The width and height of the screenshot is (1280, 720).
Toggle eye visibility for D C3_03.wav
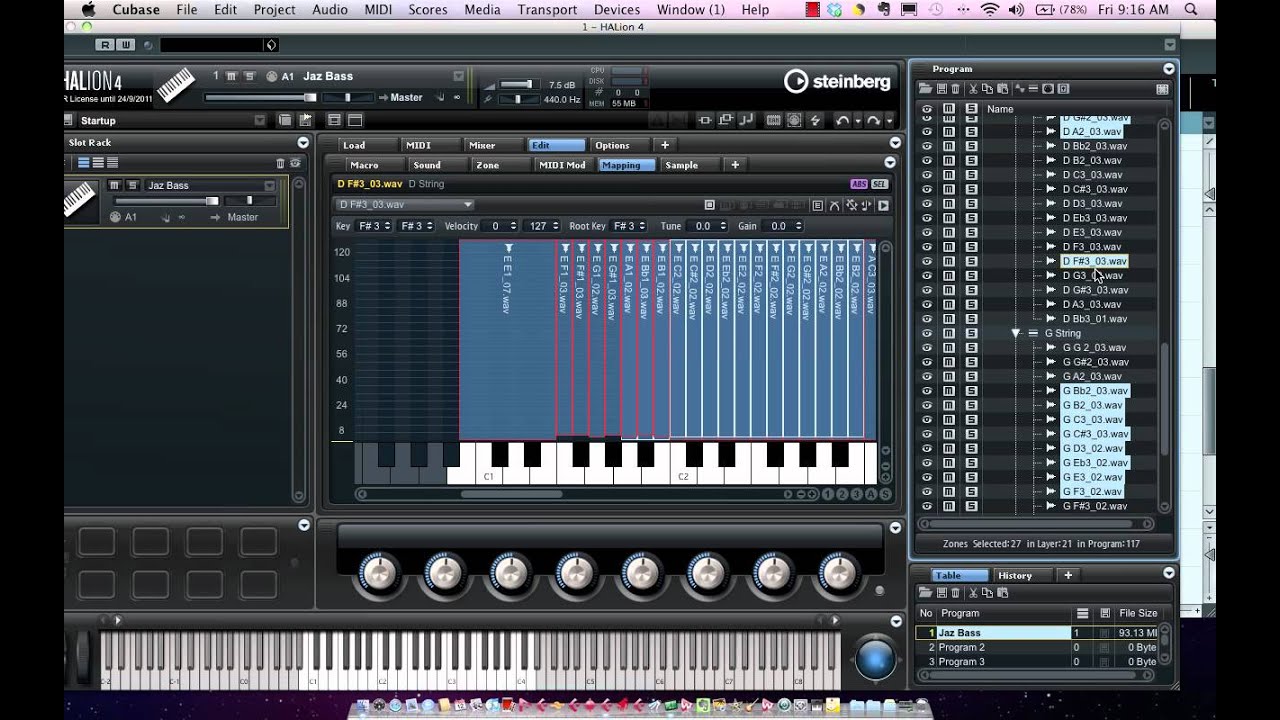927,175
